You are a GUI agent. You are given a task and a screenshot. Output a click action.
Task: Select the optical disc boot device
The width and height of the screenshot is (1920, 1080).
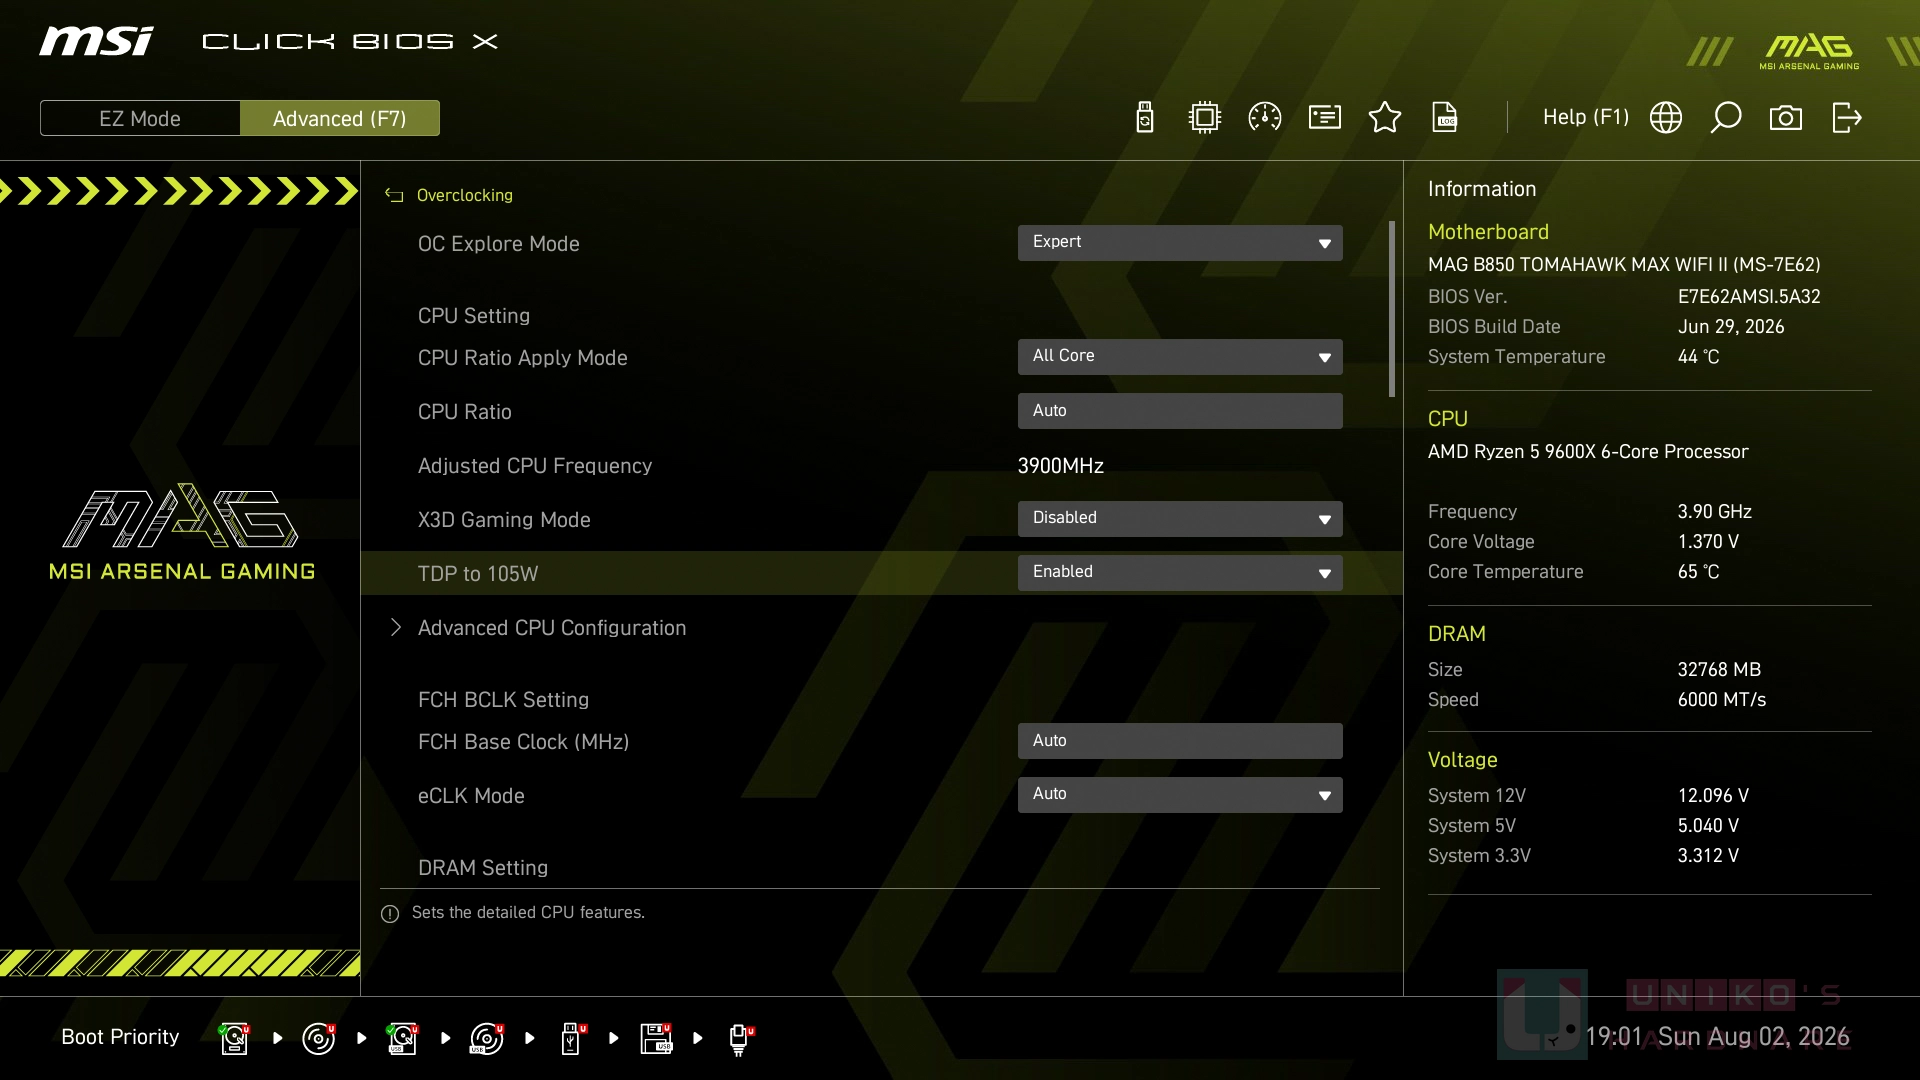pos(318,1038)
